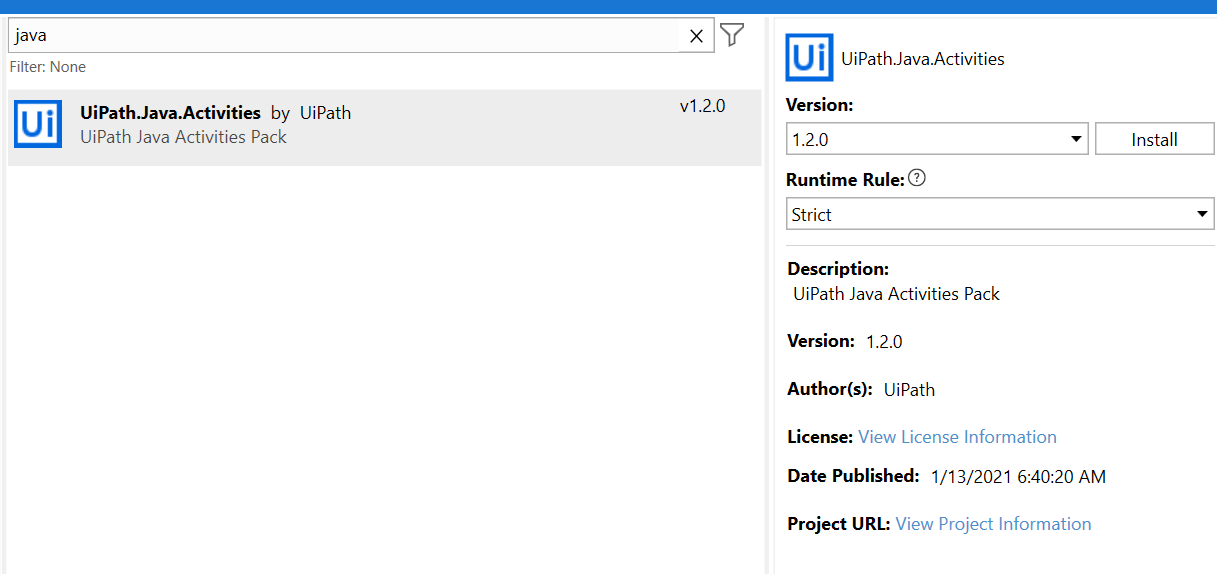Open the filter funnel icon
The image size is (1217, 574).
[x=733, y=35]
